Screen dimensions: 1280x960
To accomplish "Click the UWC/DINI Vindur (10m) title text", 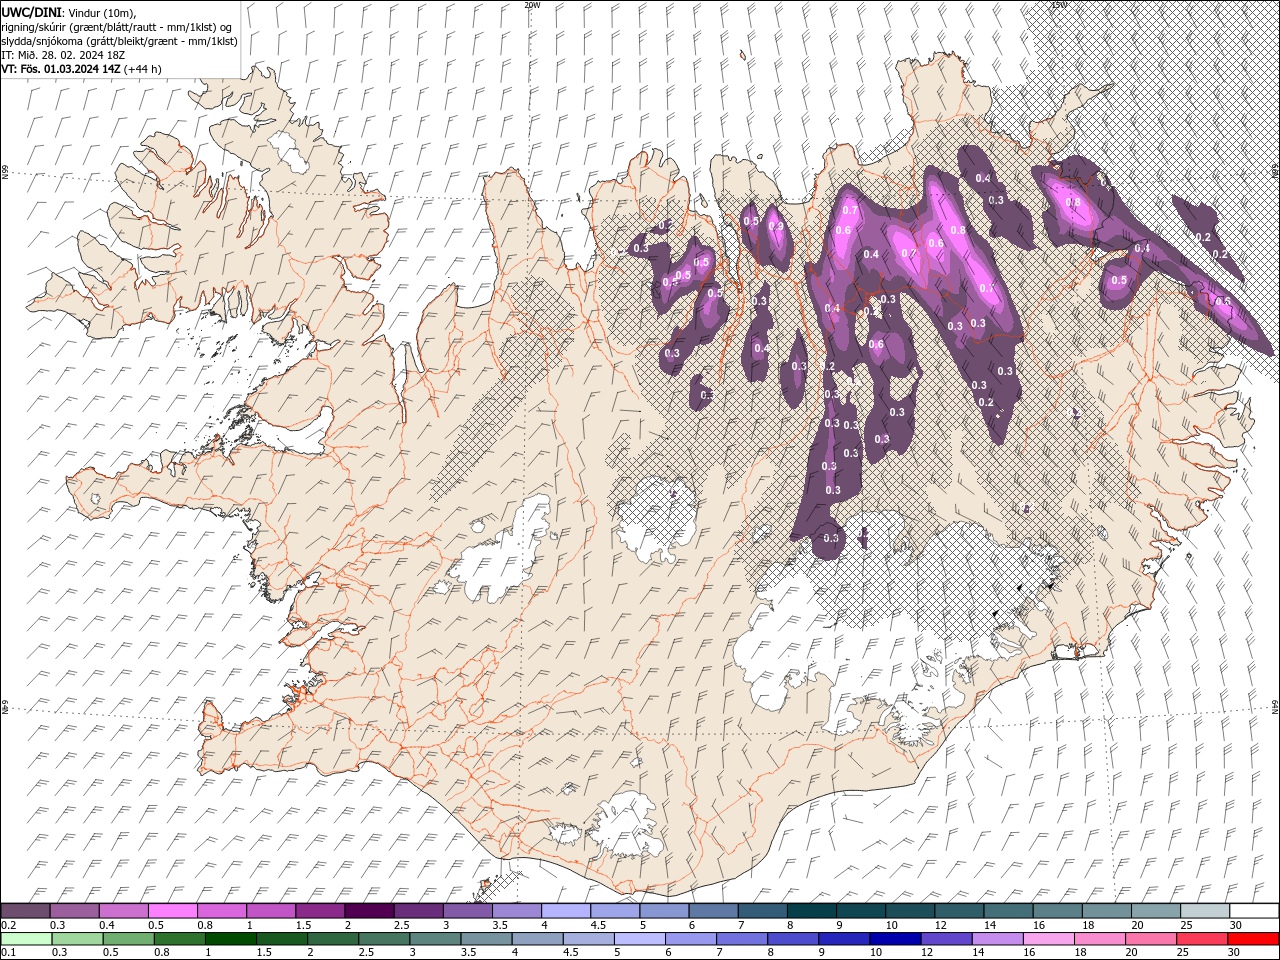I will [x=69, y=12].
